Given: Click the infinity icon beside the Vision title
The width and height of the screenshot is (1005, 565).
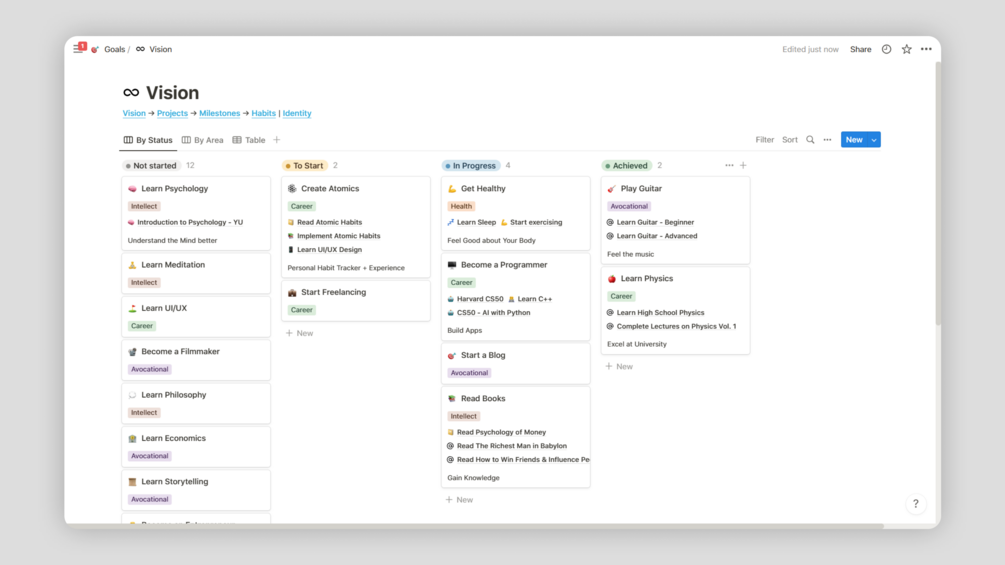Looking at the screenshot, I should [x=131, y=92].
